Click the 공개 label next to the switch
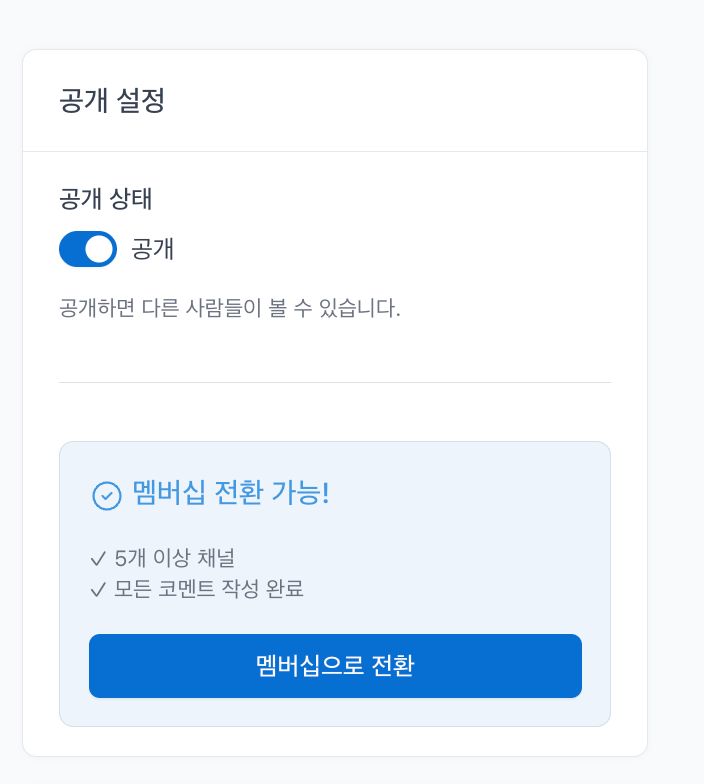Image resolution: width=704 pixels, height=784 pixels. point(153,249)
